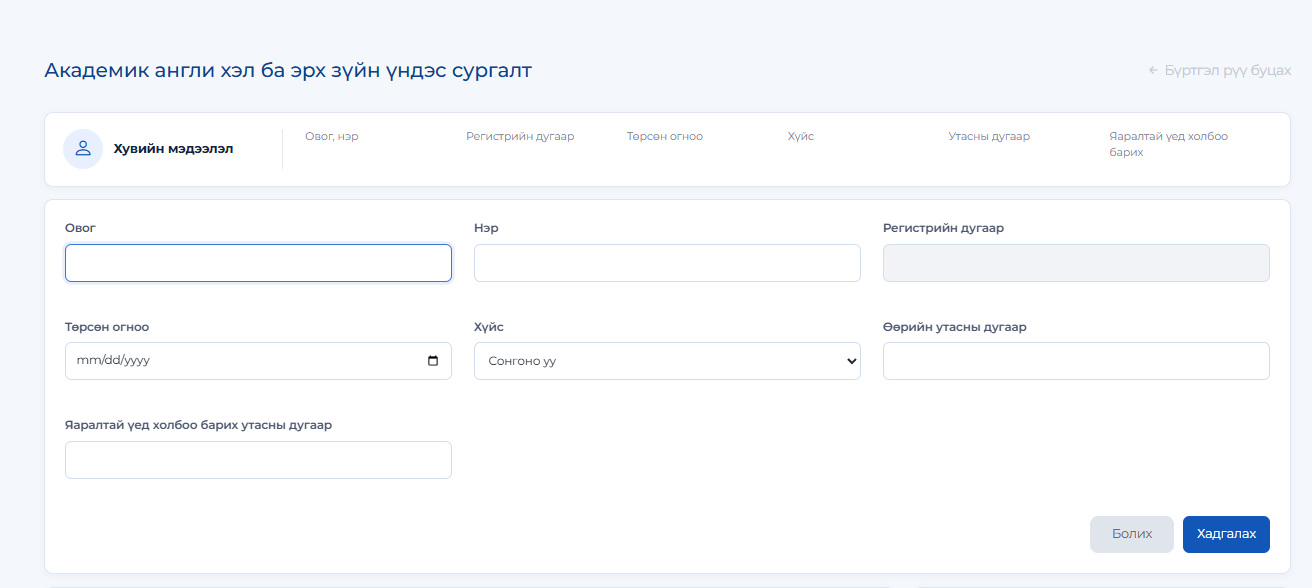The image size is (1312, 588).
Task: Focus the Өөрийн утасны дугаар field
Action: coord(1076,361)
